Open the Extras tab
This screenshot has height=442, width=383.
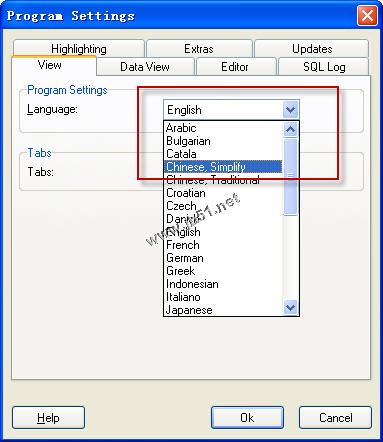pyautogui.click(x=199, y=49)
